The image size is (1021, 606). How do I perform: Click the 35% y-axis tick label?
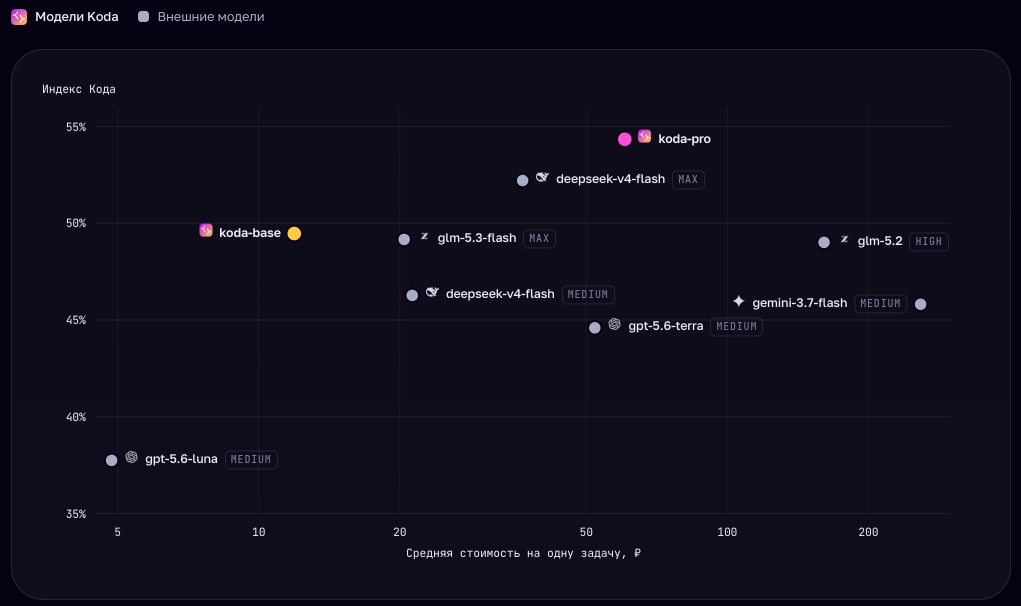click(76, 514)
